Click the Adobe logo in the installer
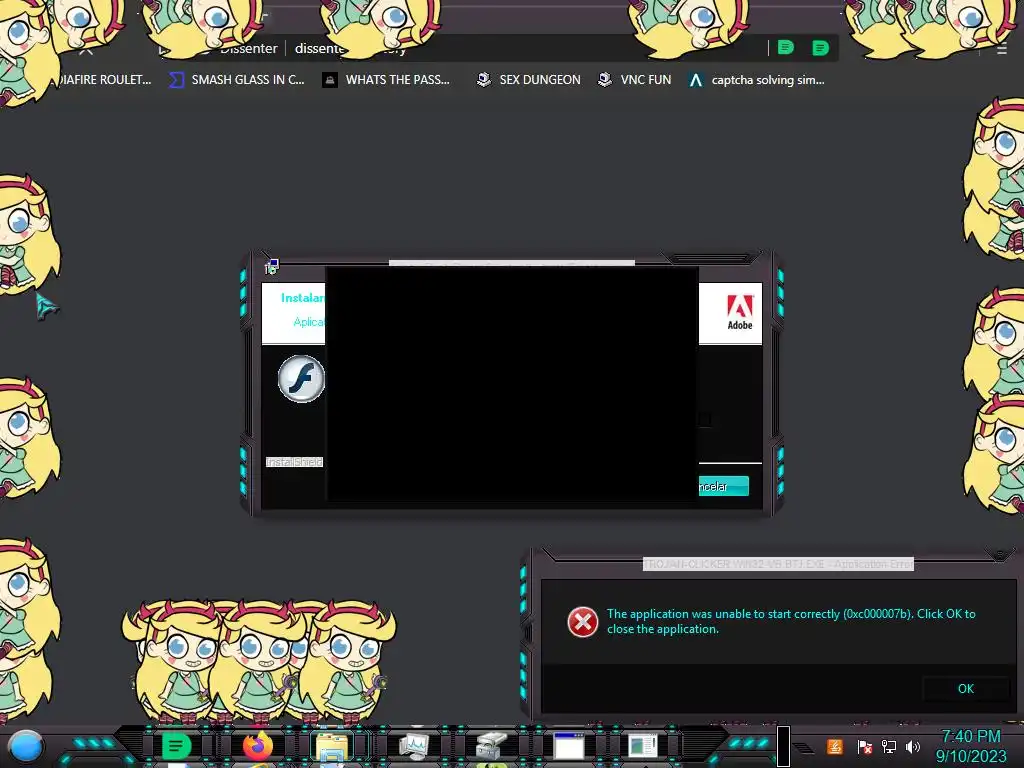Screen dimensions: 1024x768 (x=740, y=312)
